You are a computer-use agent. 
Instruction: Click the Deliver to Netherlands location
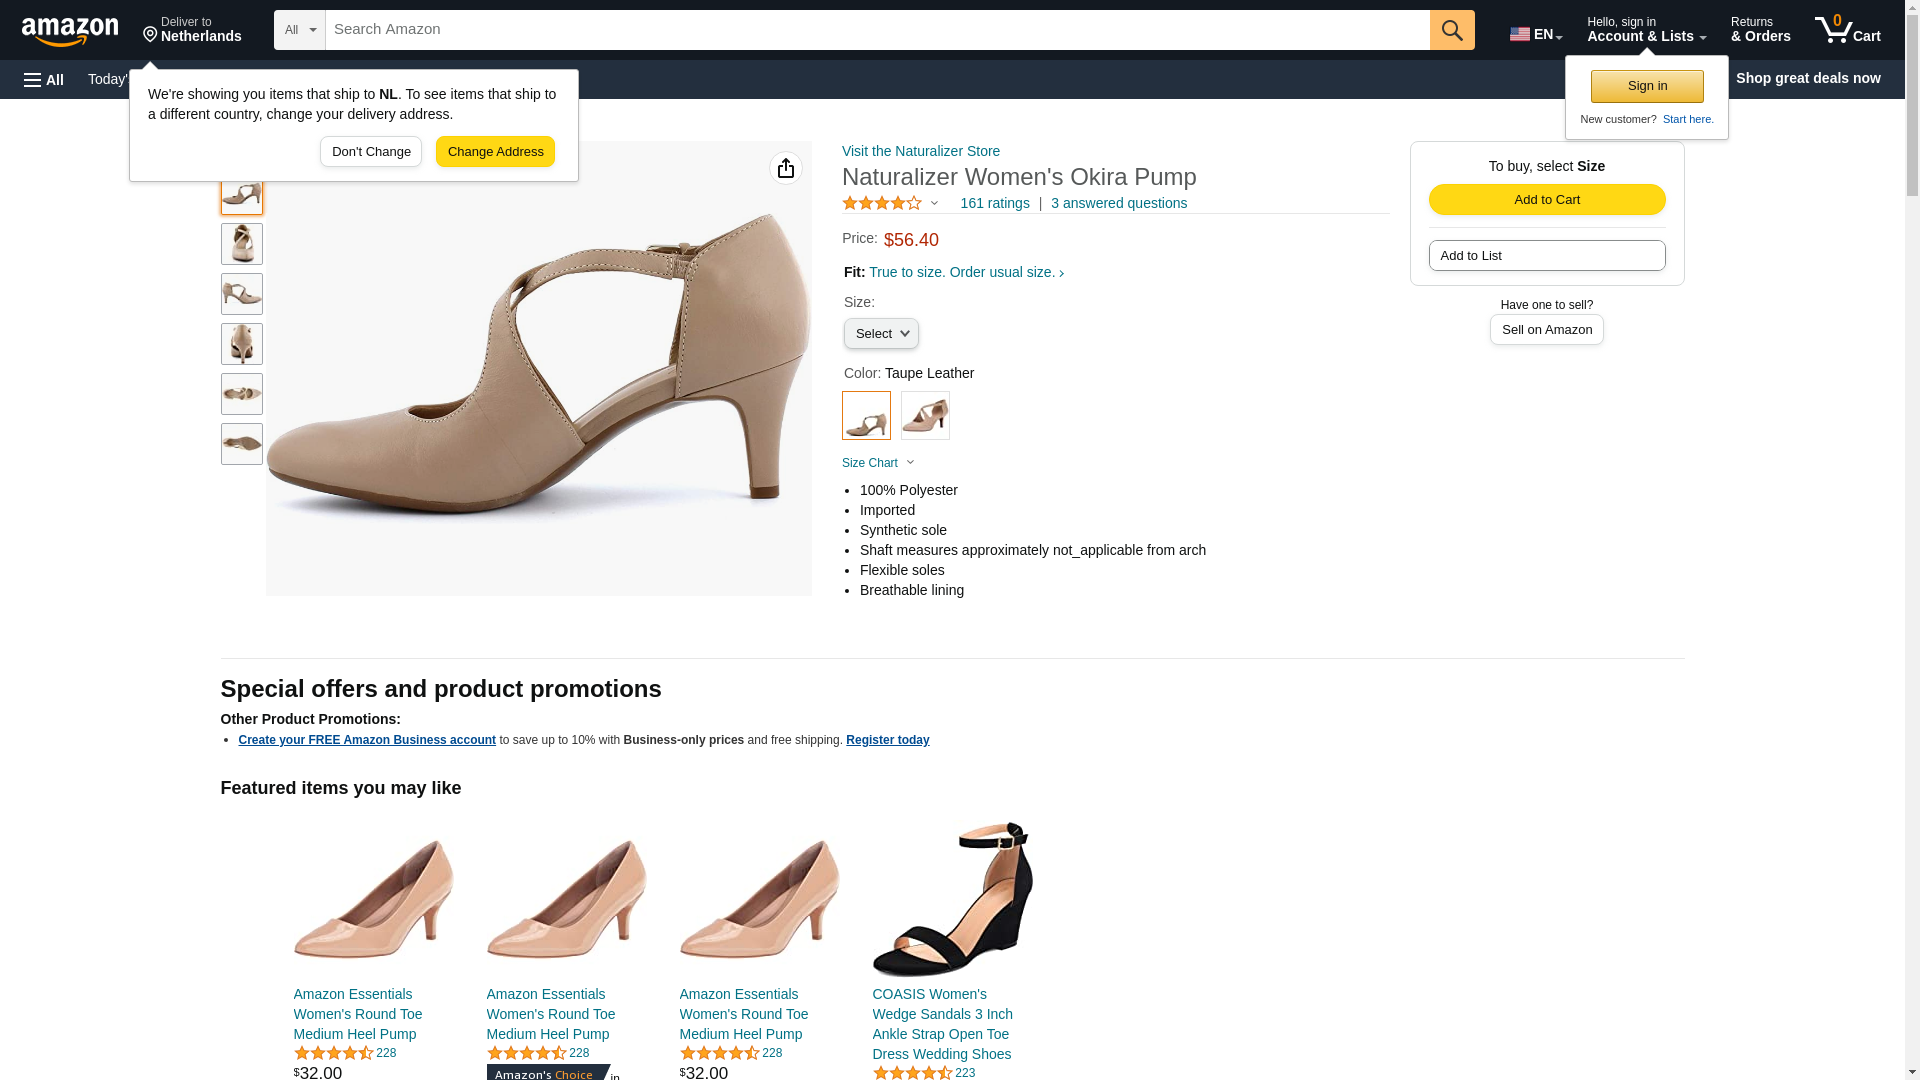(x=192, y=30)
